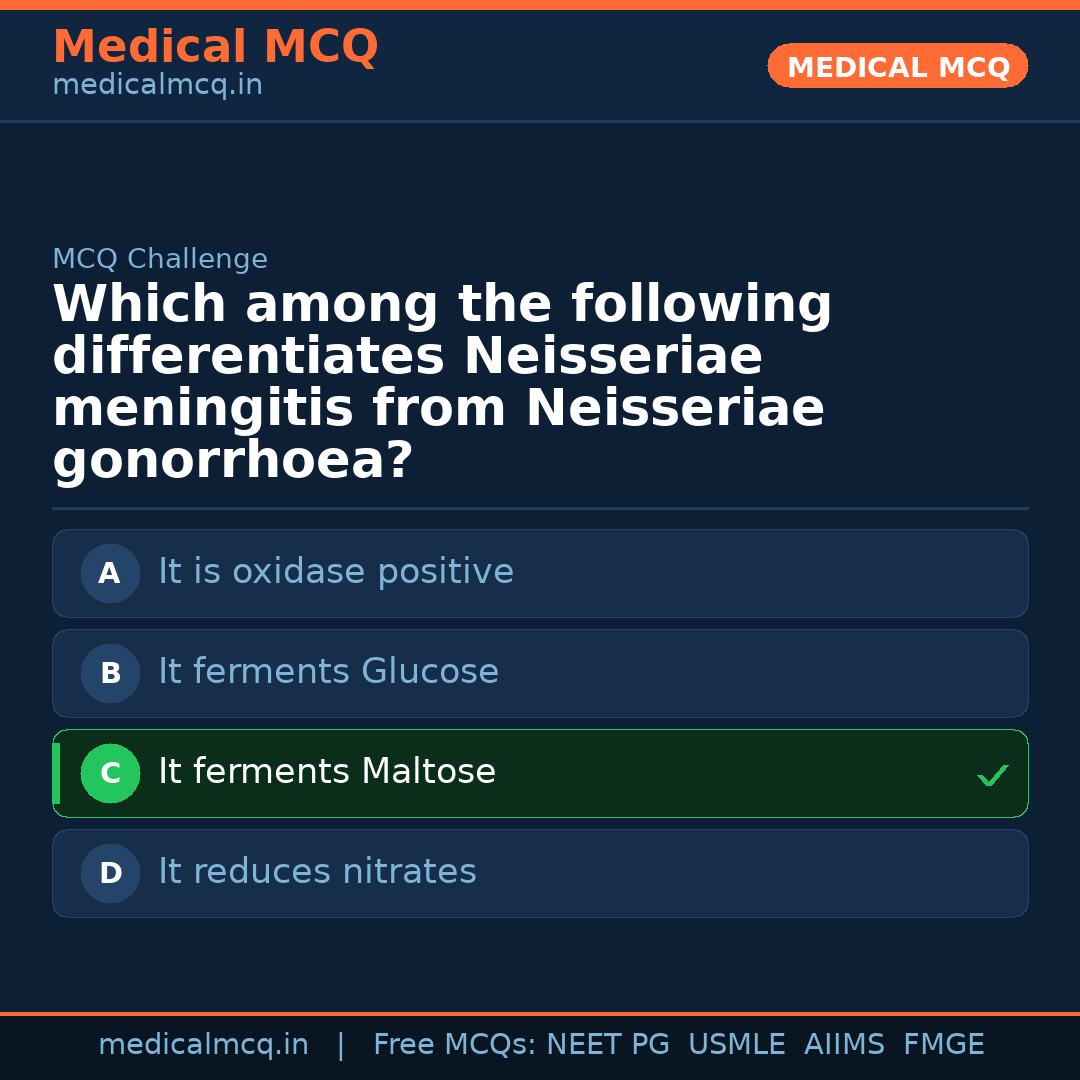1080x1080 pixels.
Task: Select the letter A circle
Action: point(110,573)
